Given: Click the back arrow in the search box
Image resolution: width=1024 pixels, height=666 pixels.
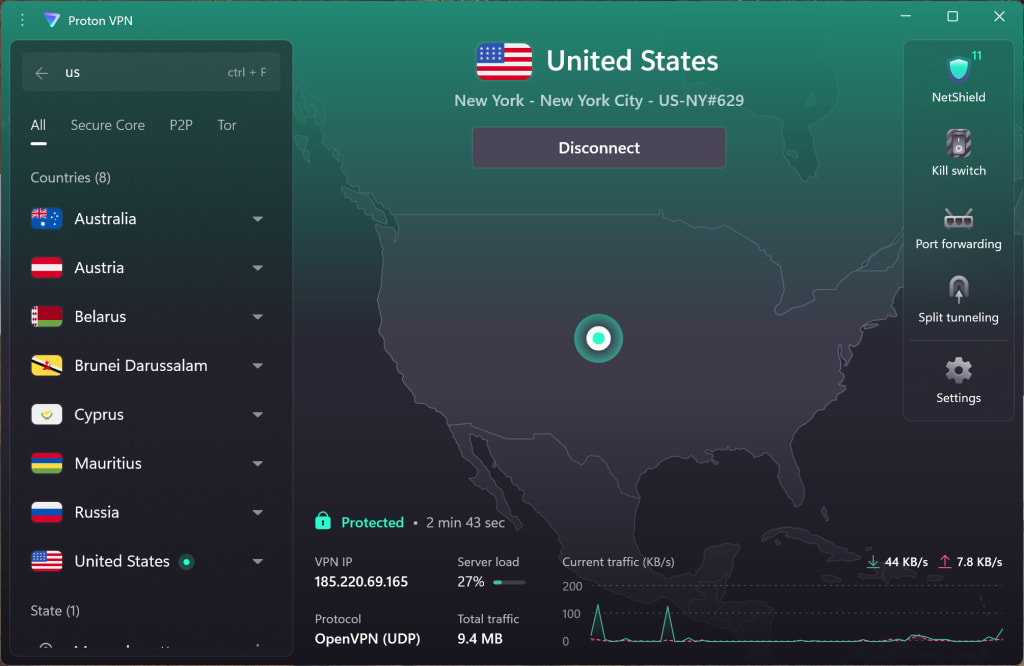Looking at the screenshot, I should (41, 73).
